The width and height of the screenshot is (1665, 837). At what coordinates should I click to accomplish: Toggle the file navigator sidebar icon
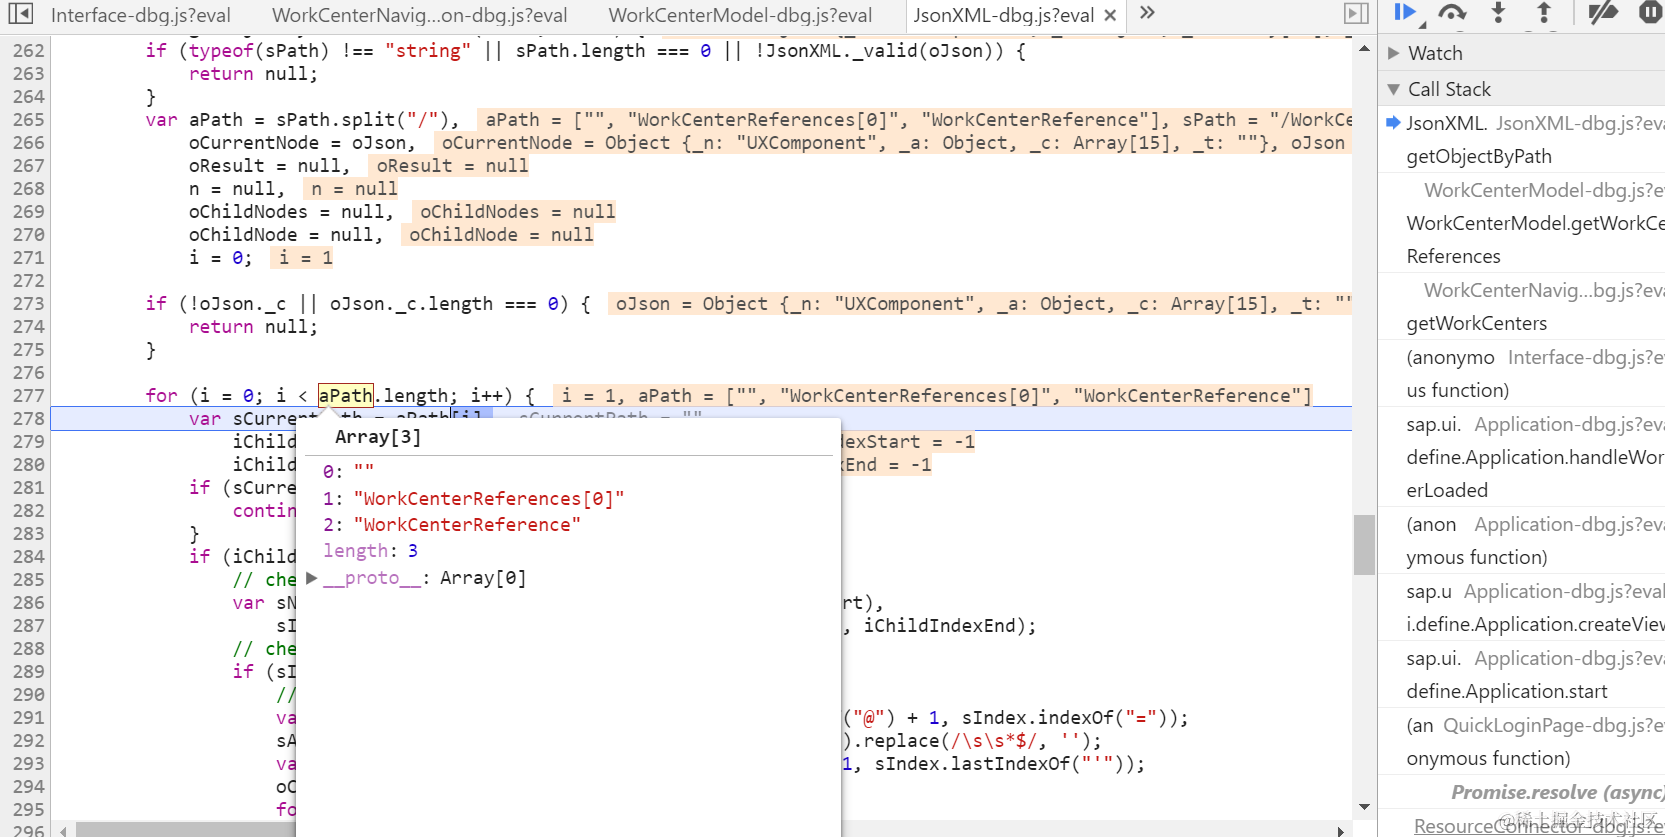point(20,14)
